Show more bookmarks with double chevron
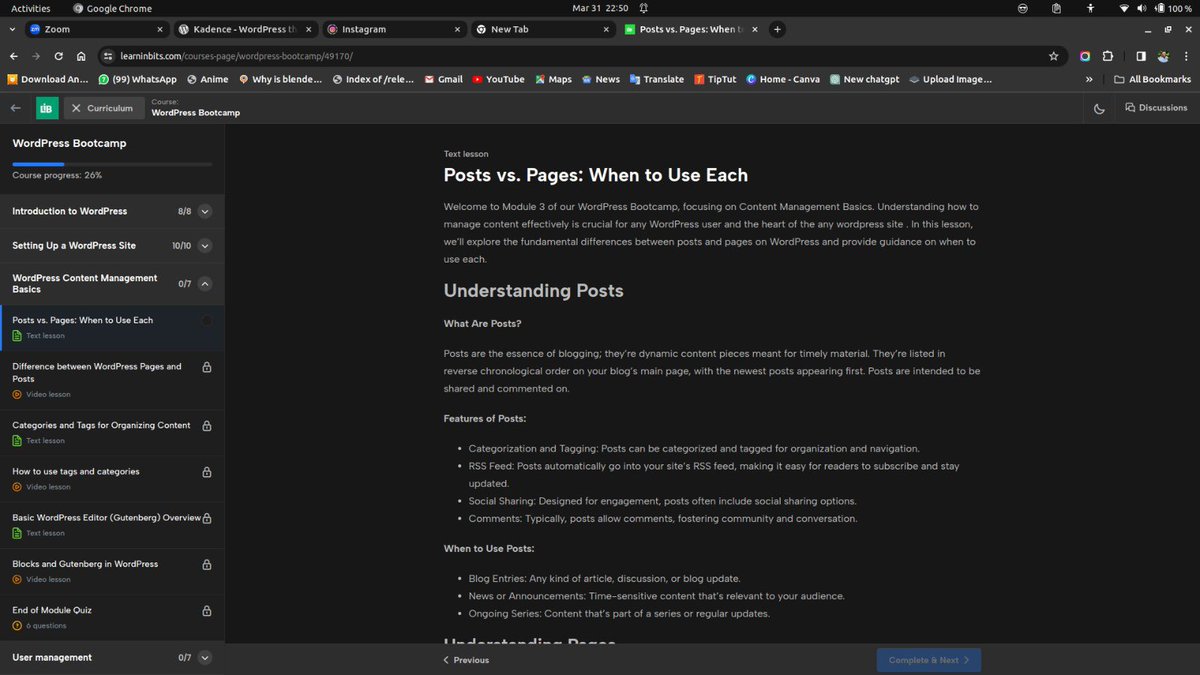The image size is (1200, 675). click(1089, 79)
